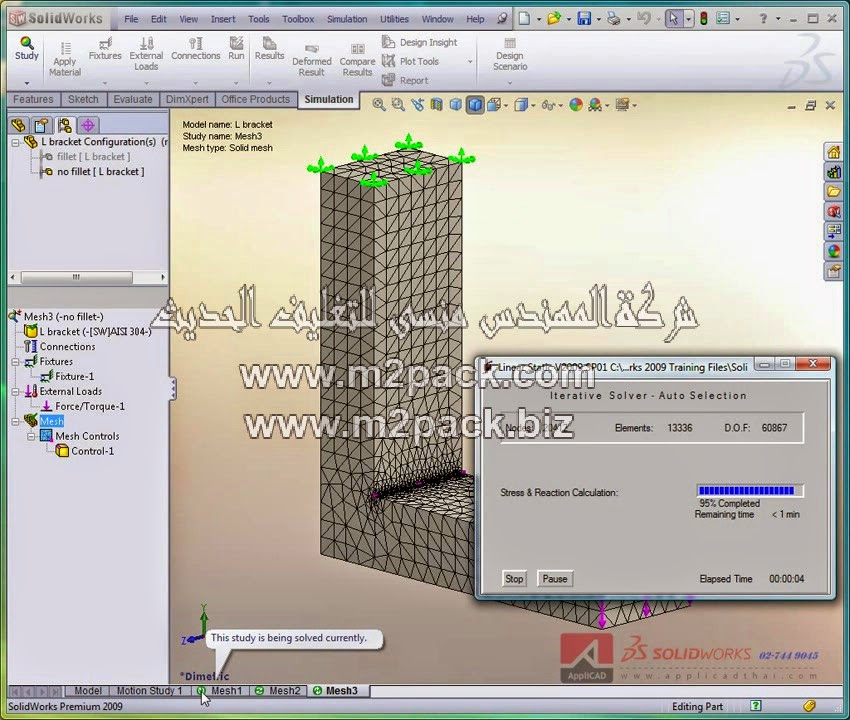The height and width of the screenshot is (720, 850).
Task: Collapse the External Loads tree node
Action: pyautogui.click(x=16, y=391)
